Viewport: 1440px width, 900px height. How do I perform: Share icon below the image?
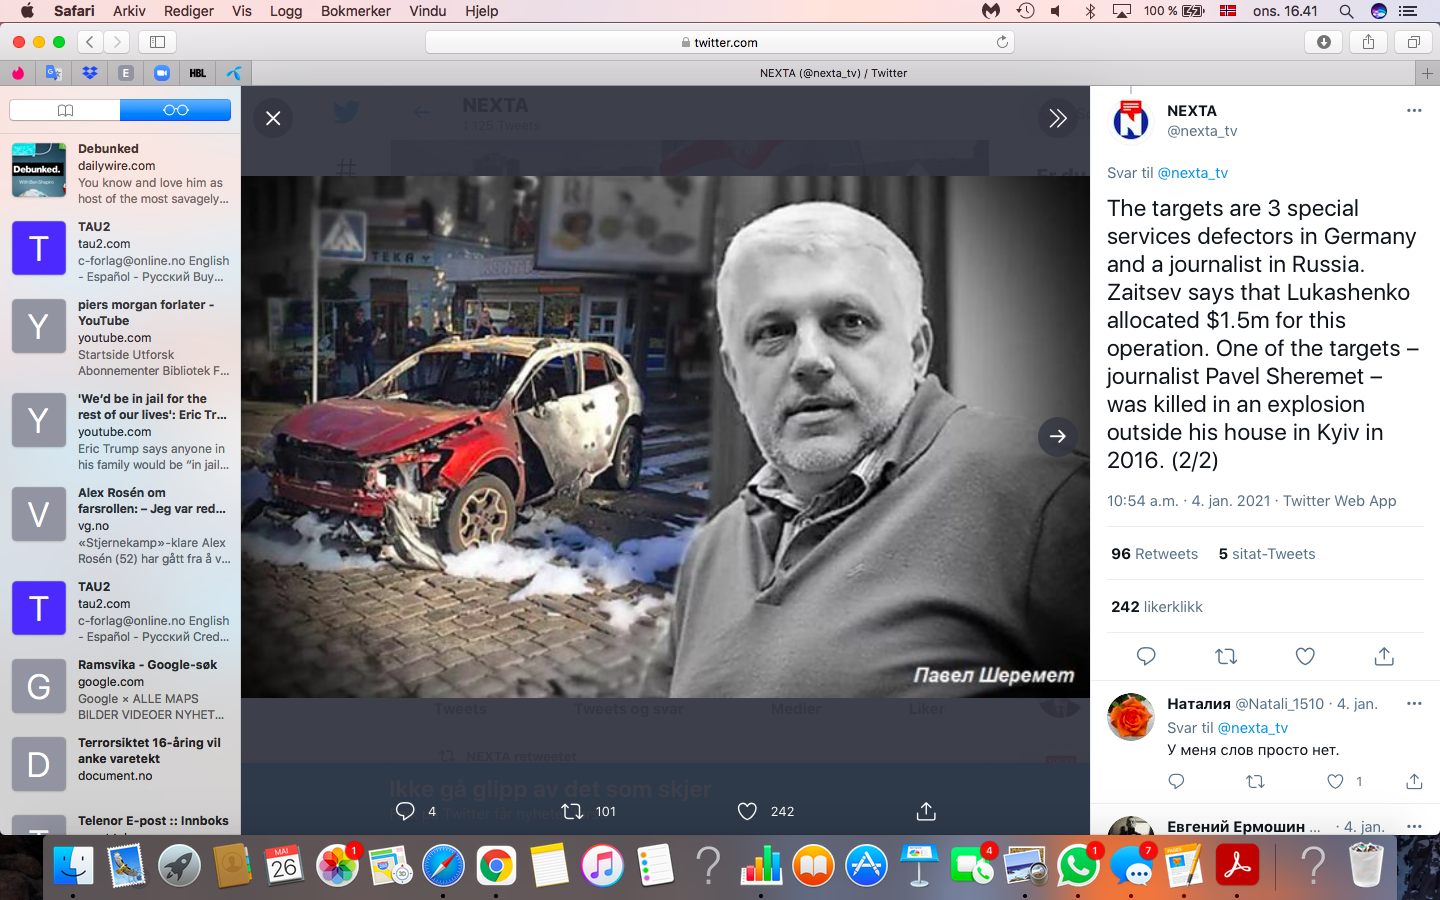pos(926,811)
